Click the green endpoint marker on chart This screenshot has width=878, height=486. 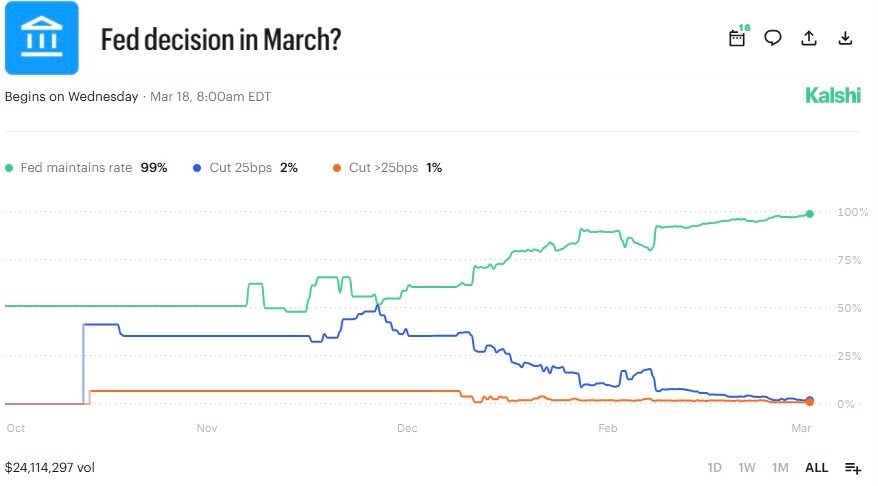pyautogui.click(x=810, y=214)
